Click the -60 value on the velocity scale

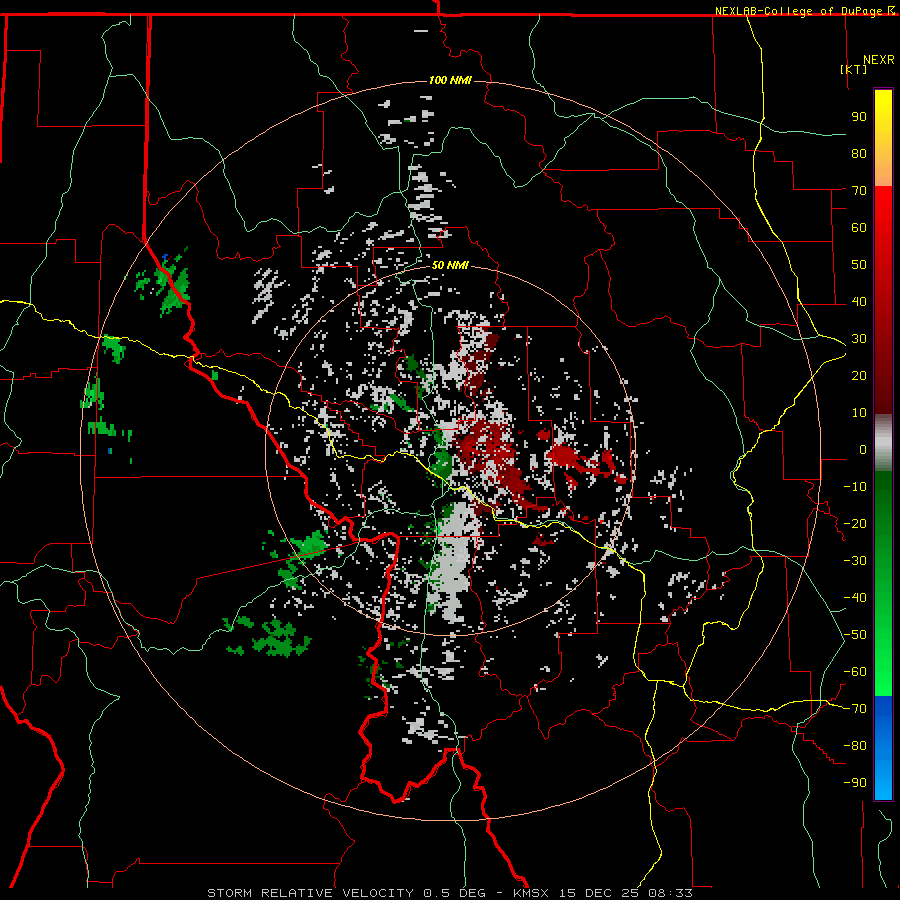pos(855,672)
